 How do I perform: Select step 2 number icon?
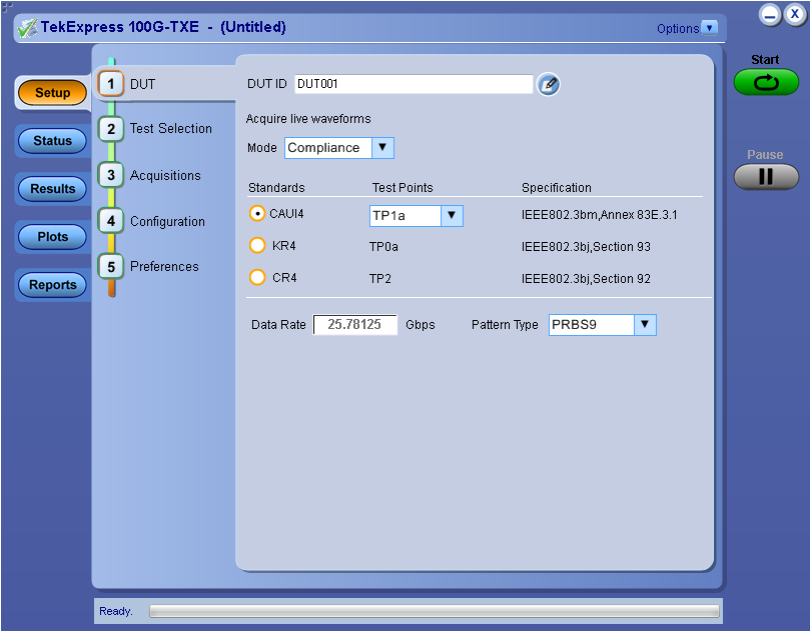click(x=113, y=129)
